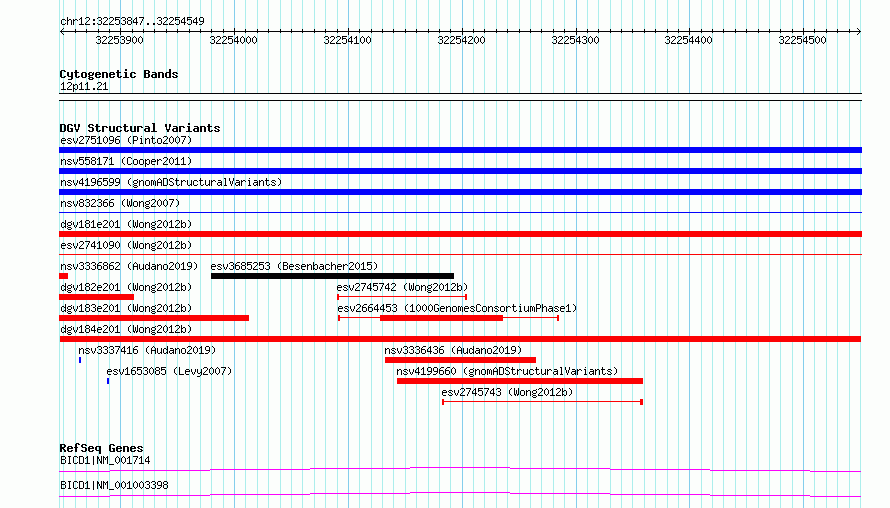Click the esv2745743 (Wong2012b) label
The height and width of the screenshot is (508, 890).
(x=507, y=392)
